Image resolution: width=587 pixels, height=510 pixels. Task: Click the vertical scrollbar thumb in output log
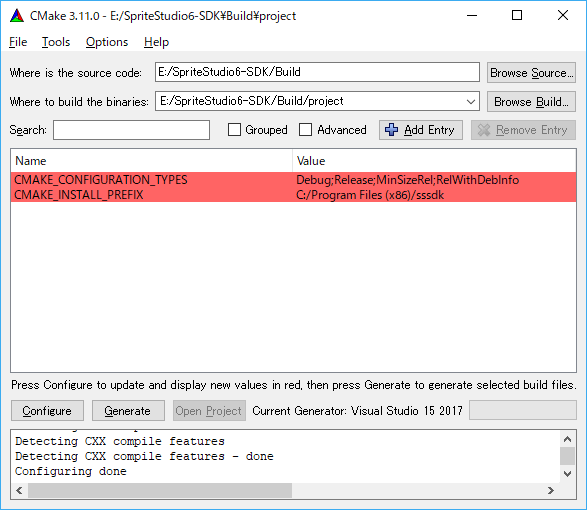coord(568,456)
